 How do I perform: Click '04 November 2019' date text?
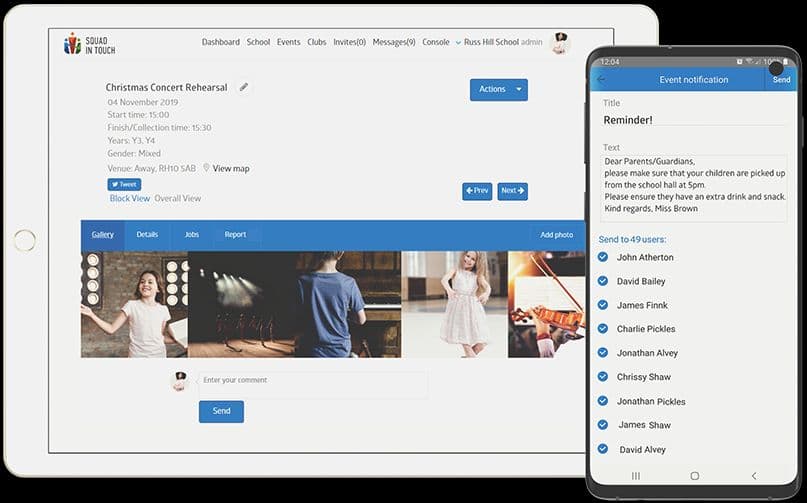click(143, 102)
